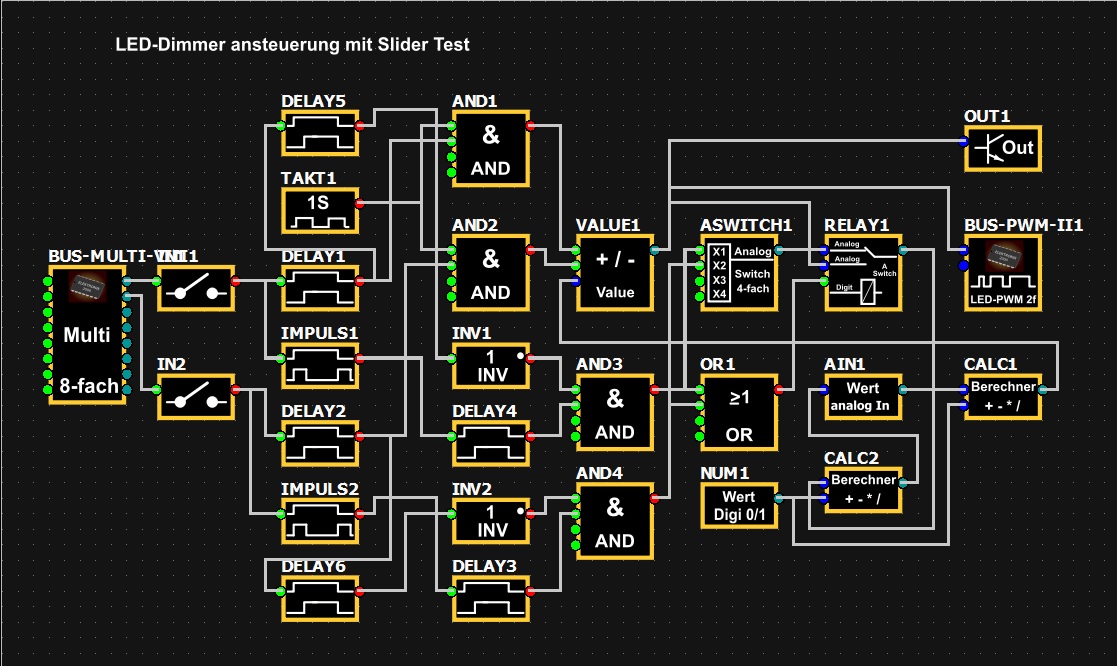Select the CALC2 Berechner block

862,490
